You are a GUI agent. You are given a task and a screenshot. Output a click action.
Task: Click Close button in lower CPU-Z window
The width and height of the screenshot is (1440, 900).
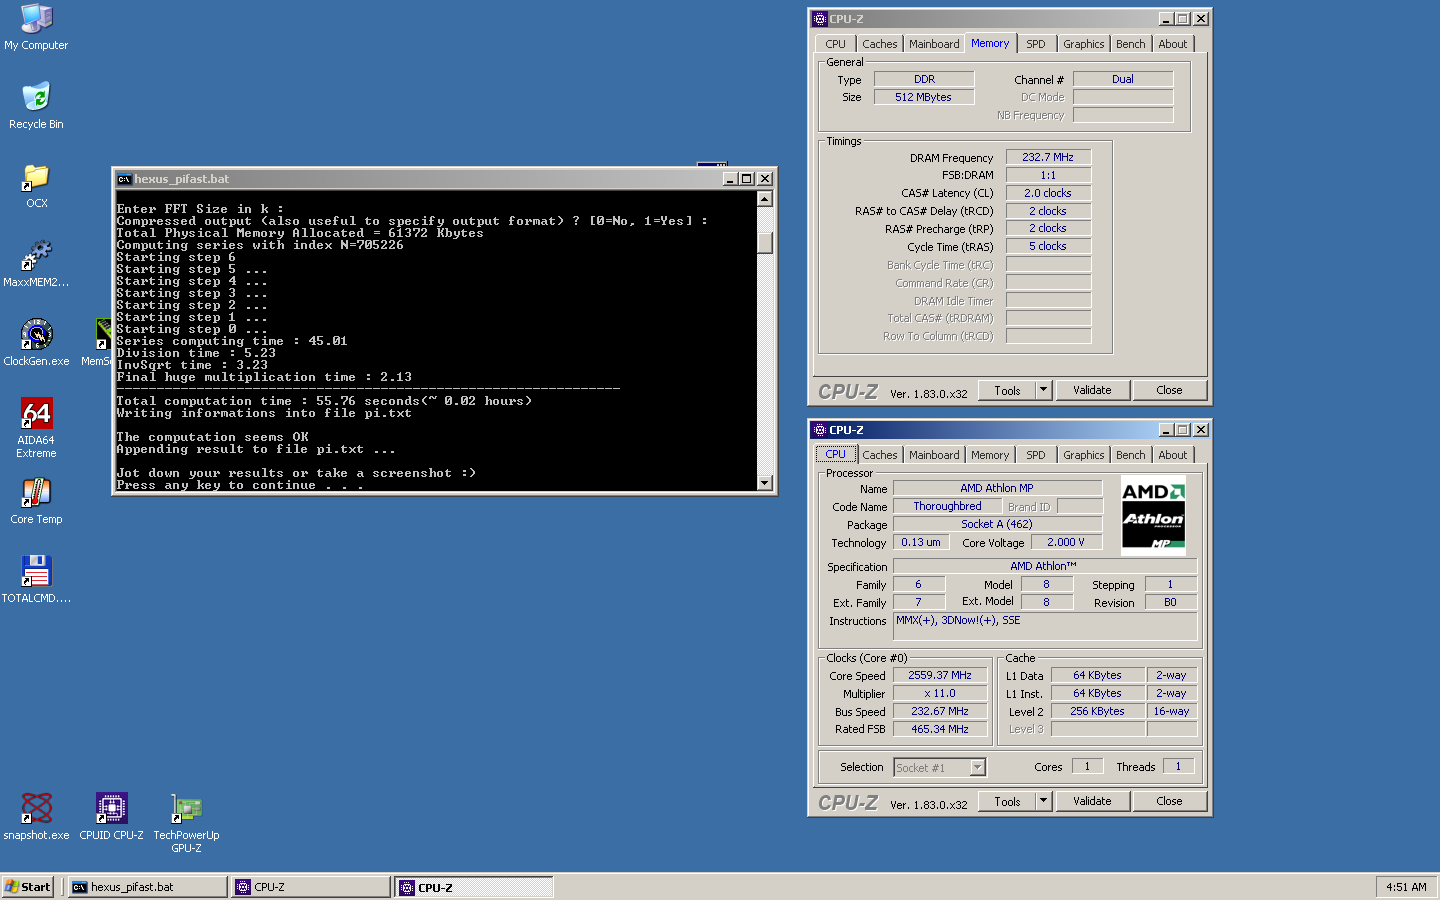click(1169, 801)
